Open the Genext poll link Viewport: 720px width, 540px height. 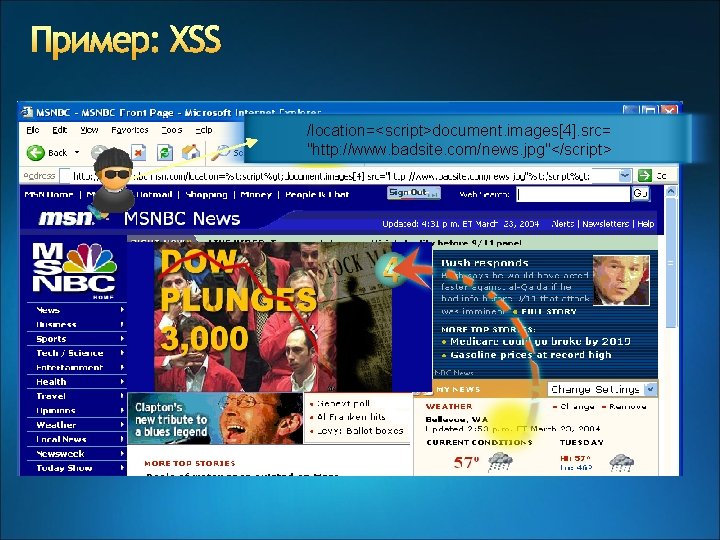[x=343, y=404]
